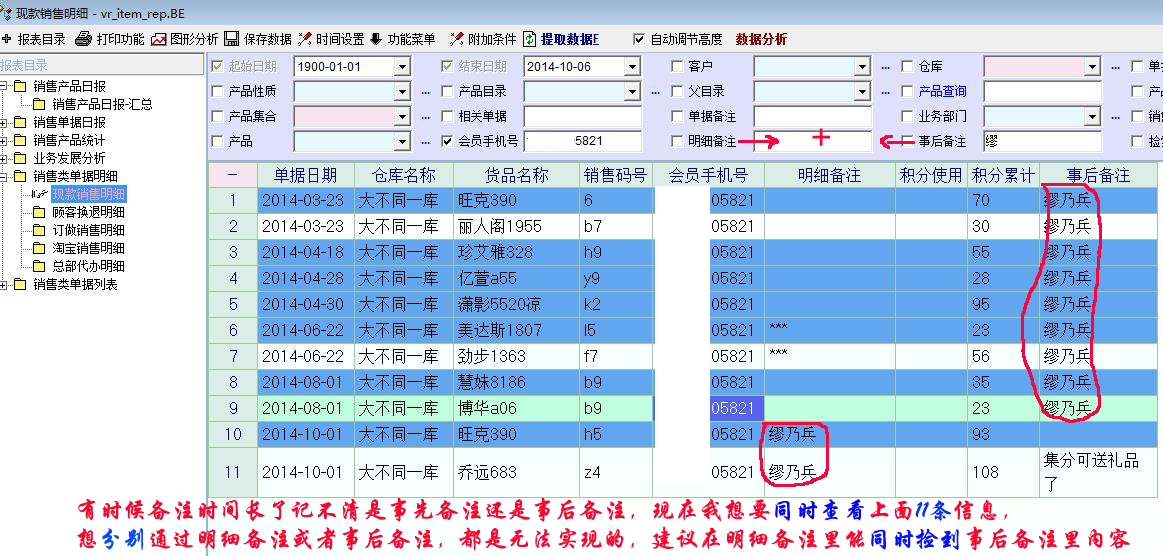Uncheck the 会员手机号 filter checkbox
This screenshot has height=556, width=1163.
click(x=448, y=142)
